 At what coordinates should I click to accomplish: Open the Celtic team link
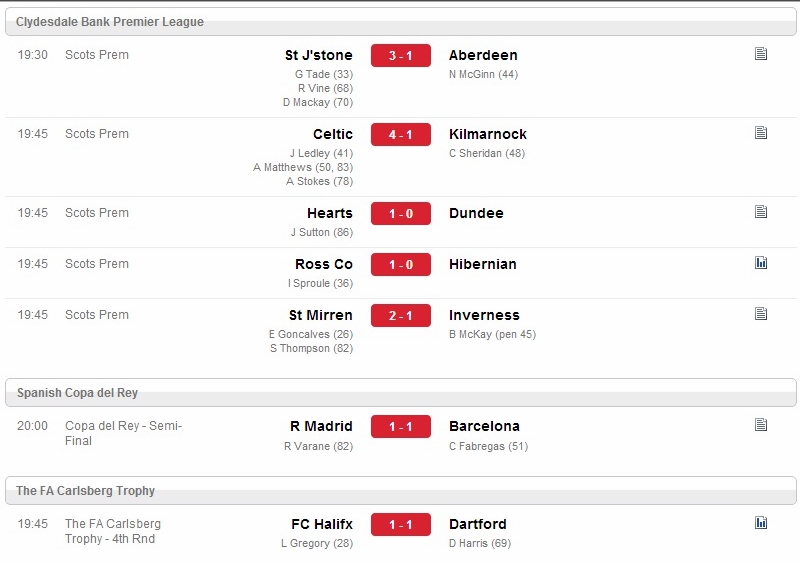point(333,134)
